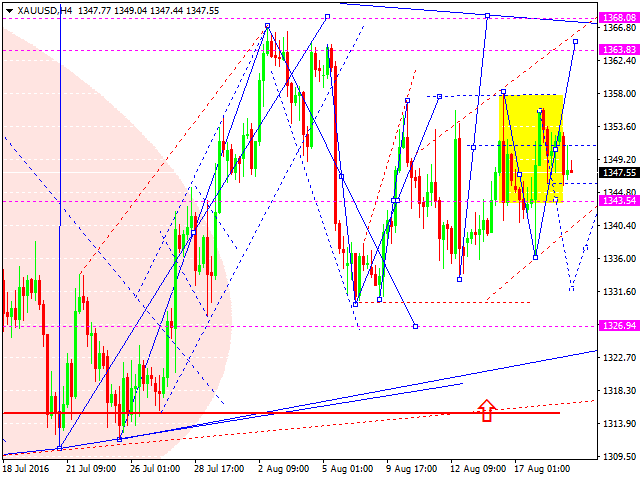Viewport: 640px width, 480px height.
Task: Click the low price 1347.44 in header
Action: click(x=167, y=11)
